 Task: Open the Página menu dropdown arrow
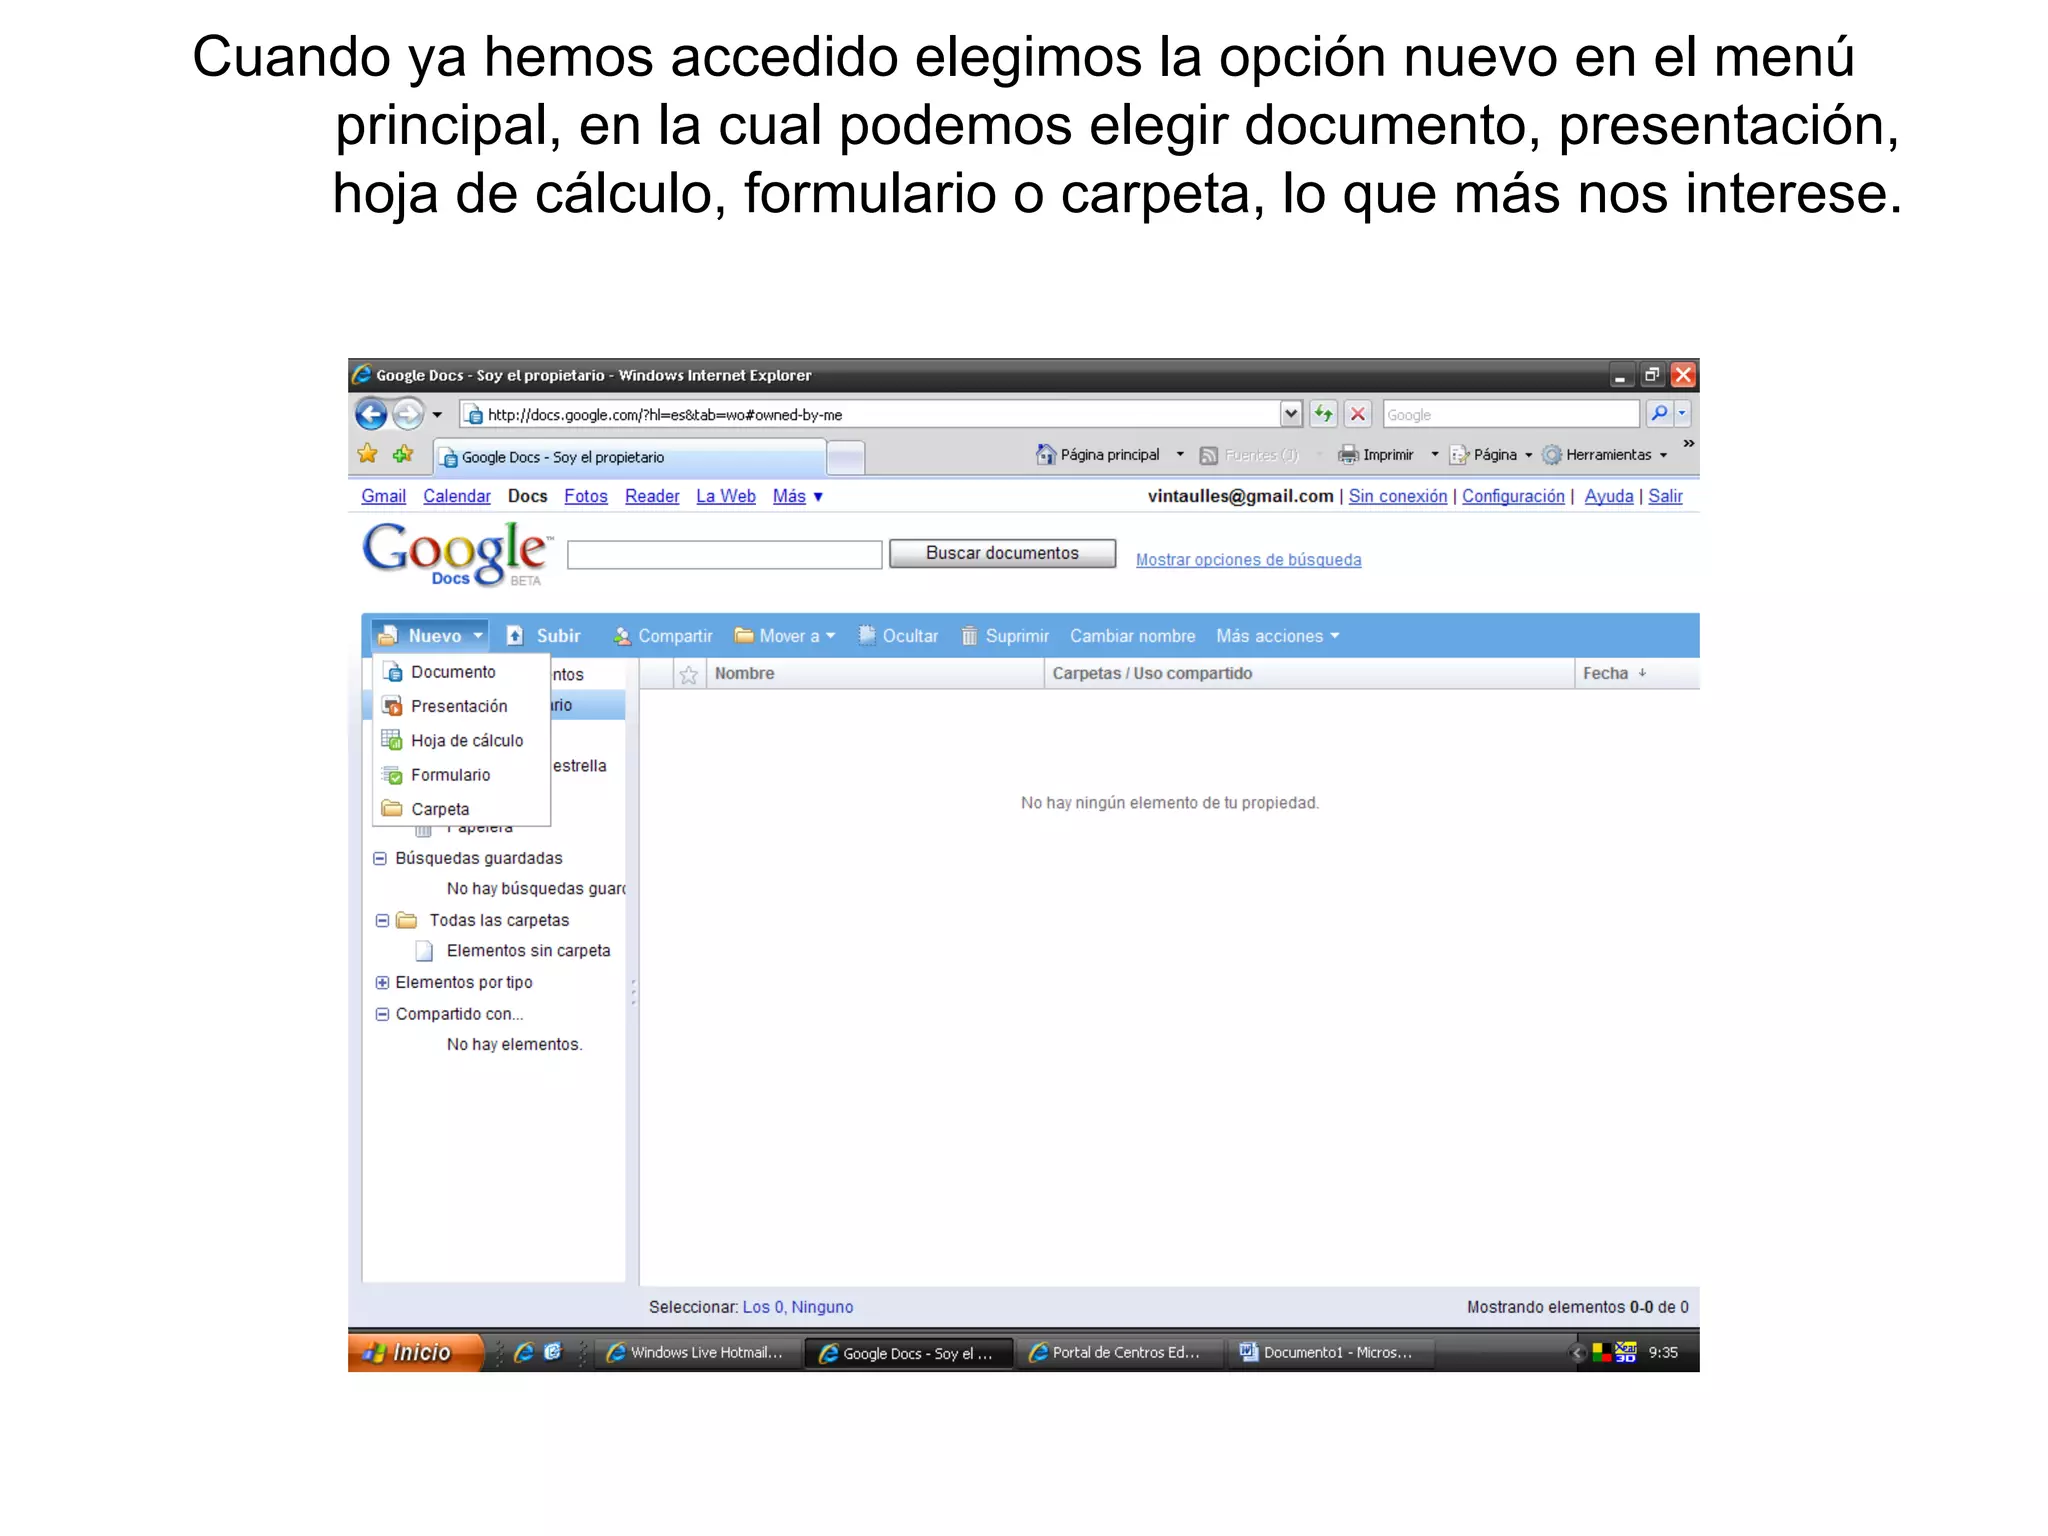pos(1528,455)
